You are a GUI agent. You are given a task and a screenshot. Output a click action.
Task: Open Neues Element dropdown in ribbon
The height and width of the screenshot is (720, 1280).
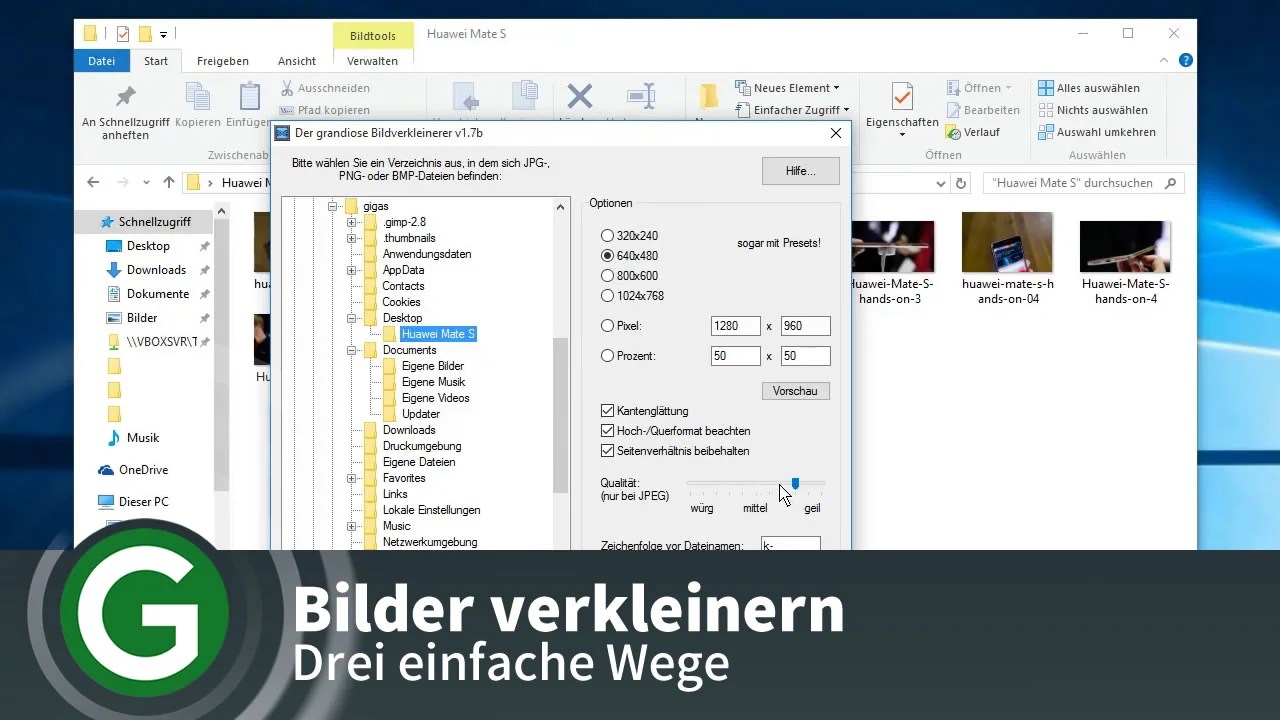click(x=788, y=88)
